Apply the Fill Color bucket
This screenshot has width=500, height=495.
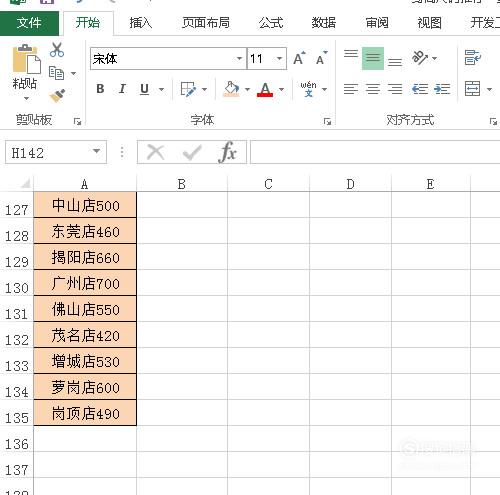click(x=232, y=89)
